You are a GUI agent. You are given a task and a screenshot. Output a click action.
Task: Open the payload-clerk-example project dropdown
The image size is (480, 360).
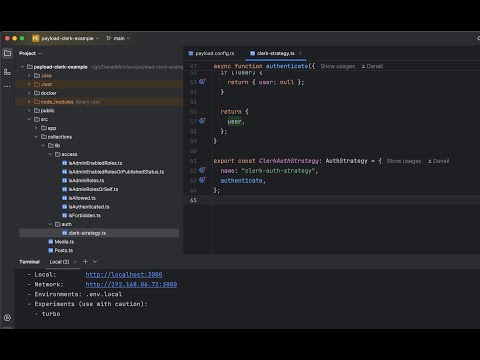[70, 38]
